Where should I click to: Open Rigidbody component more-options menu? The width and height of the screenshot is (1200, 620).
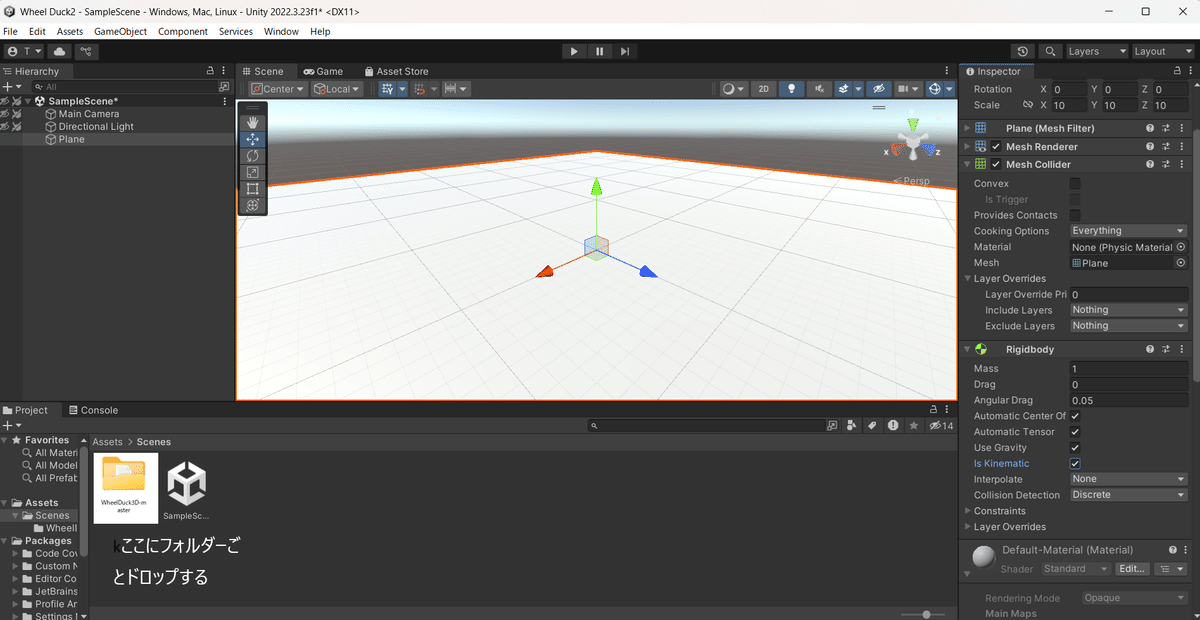(1182, 349)
